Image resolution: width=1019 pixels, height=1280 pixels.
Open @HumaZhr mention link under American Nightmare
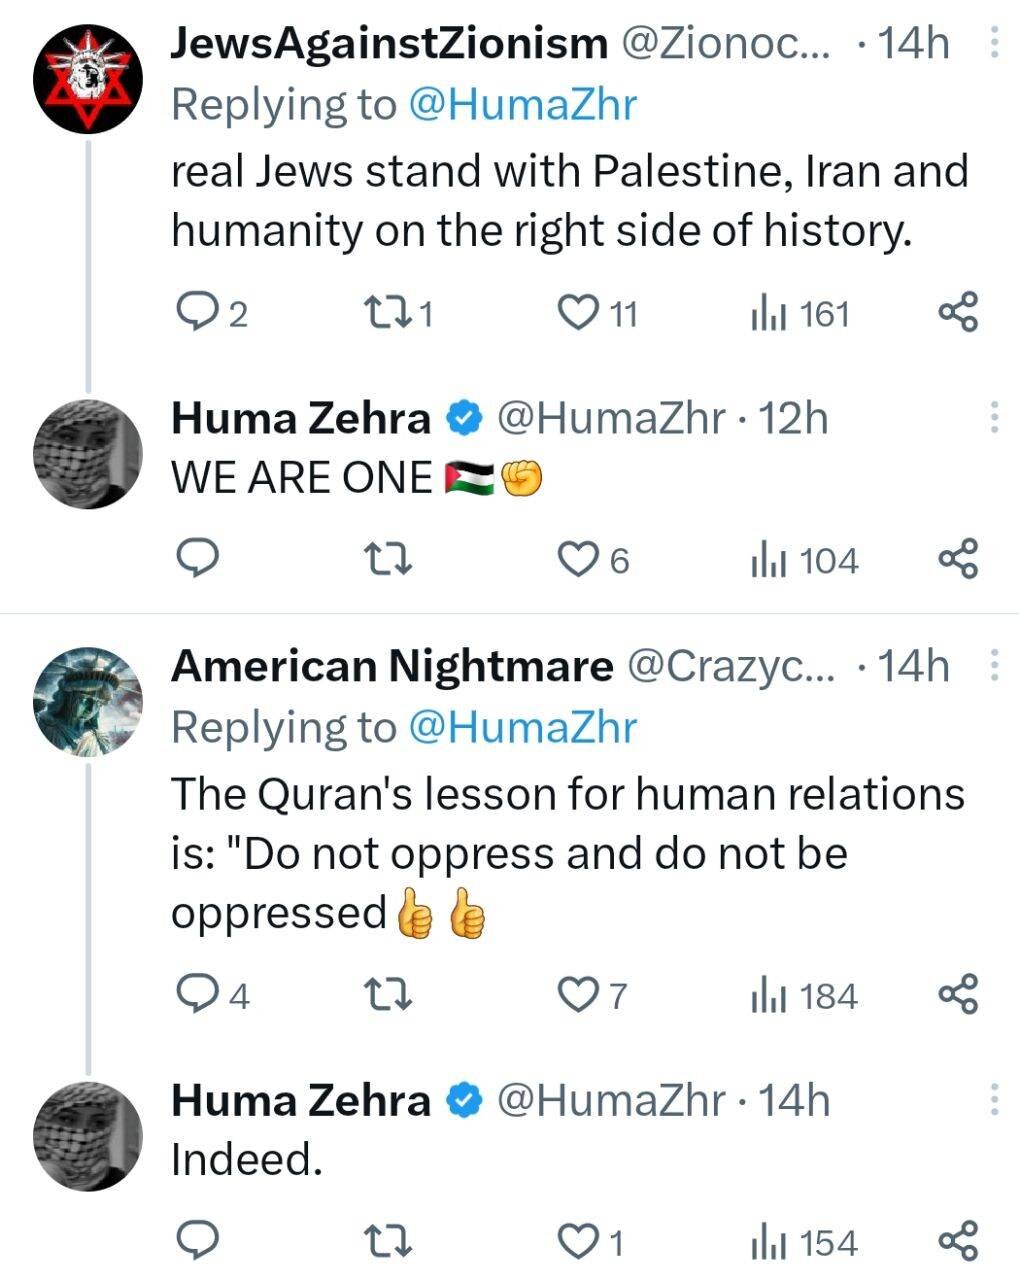[x=521, y=727]
